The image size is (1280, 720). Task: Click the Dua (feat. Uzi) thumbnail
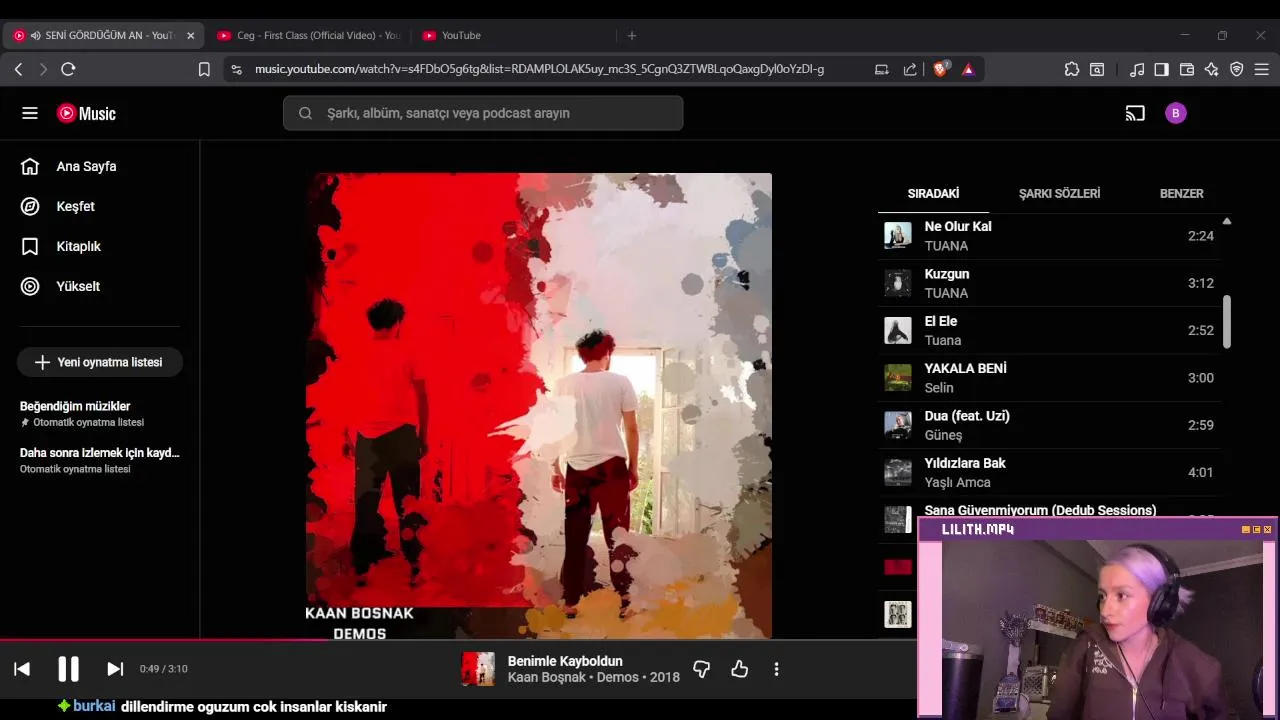pyautogui.click(x=898, y=425)
